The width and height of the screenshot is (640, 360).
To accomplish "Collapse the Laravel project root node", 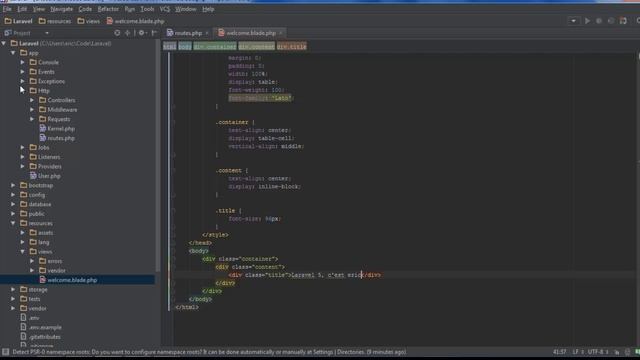I will [x=4, y=43].
